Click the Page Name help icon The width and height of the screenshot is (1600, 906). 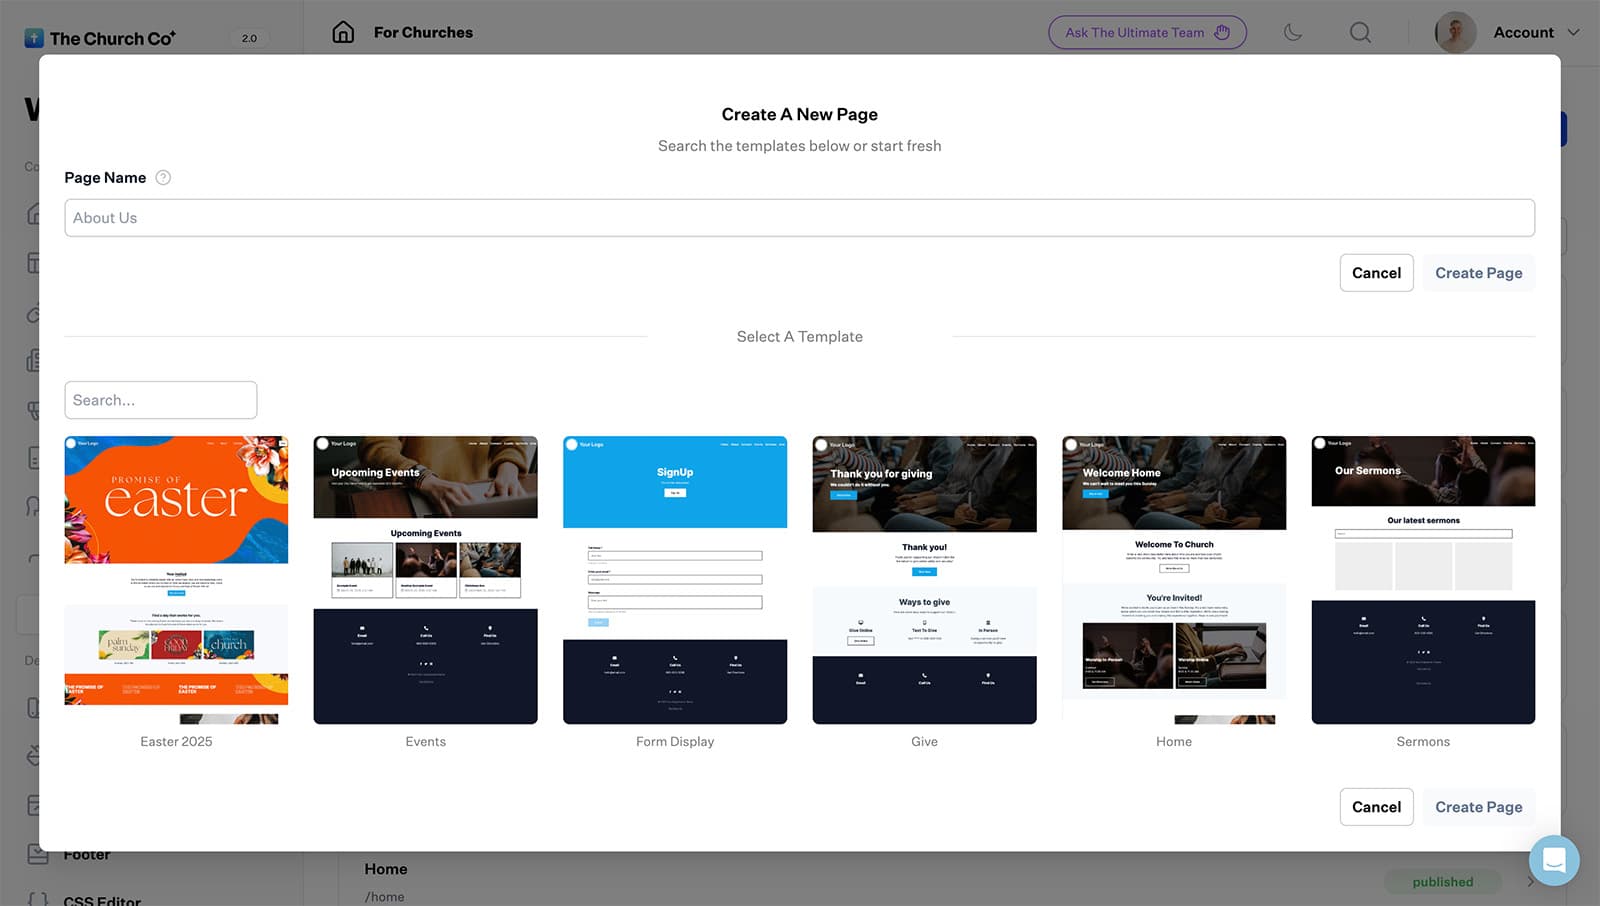tap(163, 178)
